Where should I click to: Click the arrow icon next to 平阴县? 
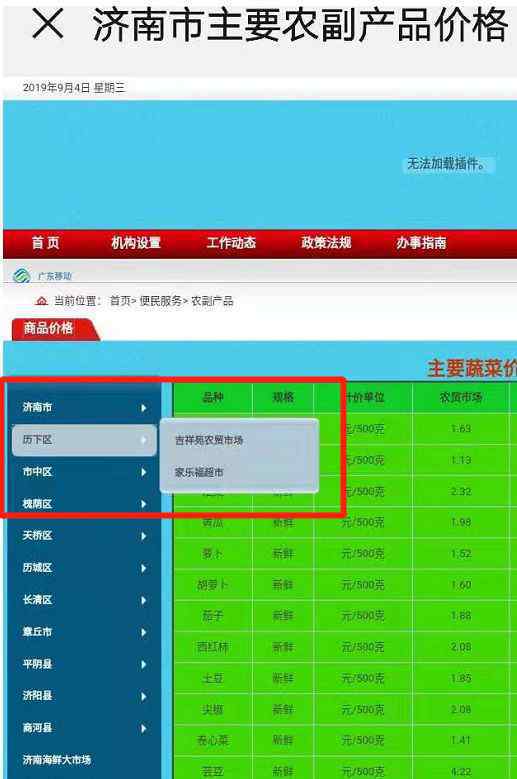point(144,665)
